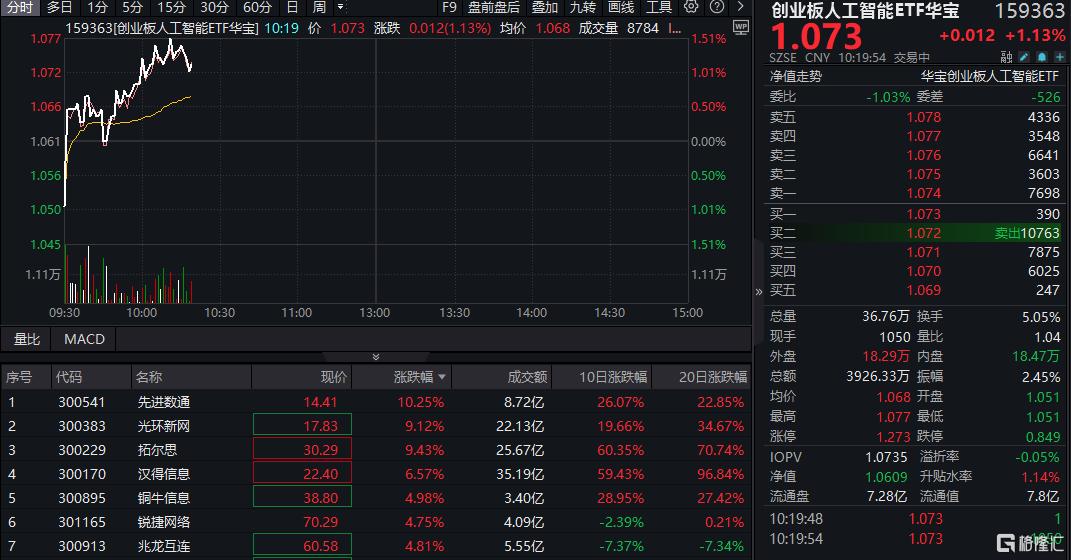
Task: Open the 画线 drawing tools
Action: point(621,8)
